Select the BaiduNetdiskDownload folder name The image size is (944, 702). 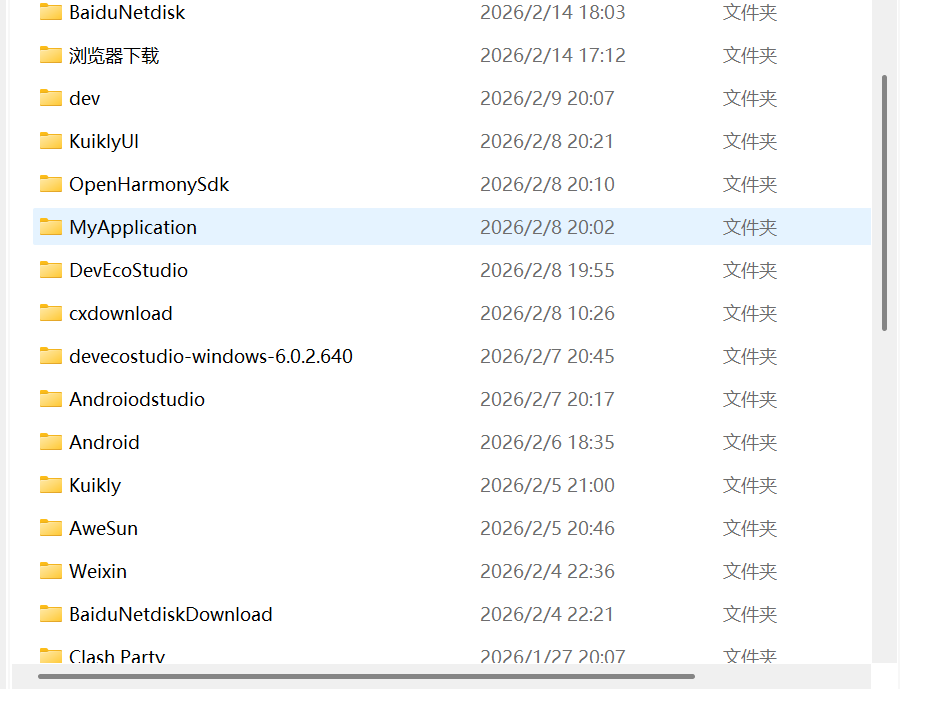(x=170, y=614)
